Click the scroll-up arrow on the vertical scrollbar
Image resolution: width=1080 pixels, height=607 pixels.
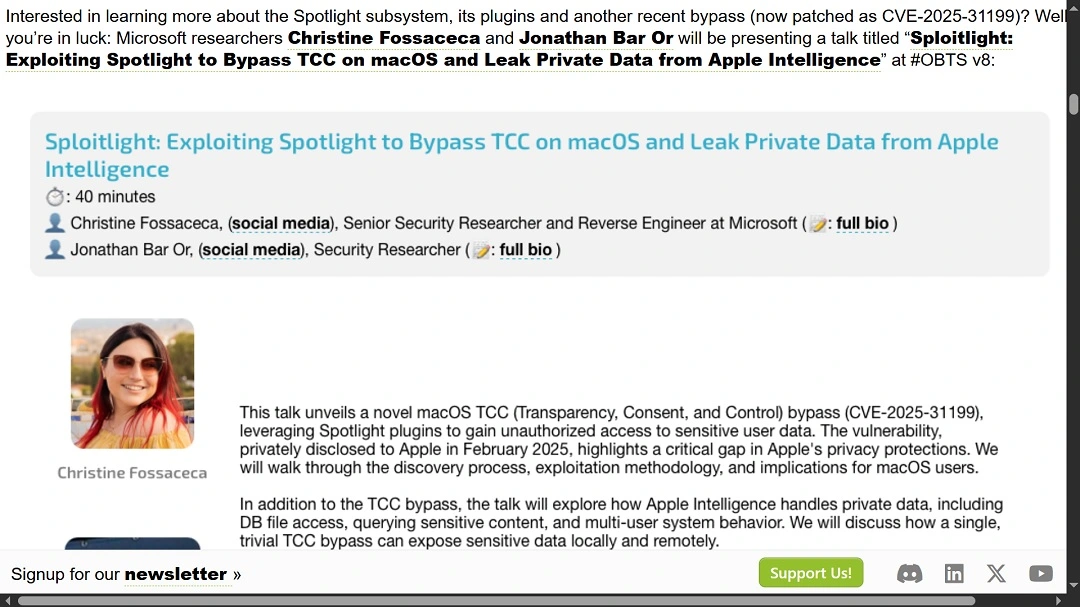(x=1072, y=8)
